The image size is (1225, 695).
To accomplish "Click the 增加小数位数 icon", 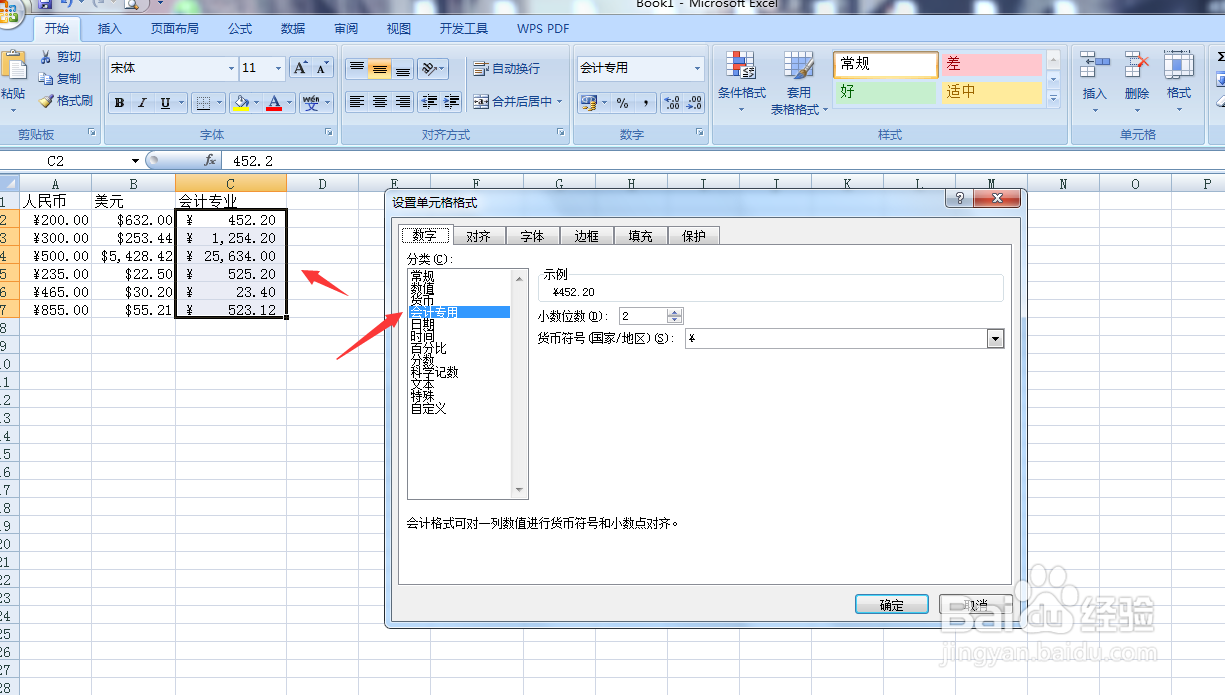I will tap(669, 102).
